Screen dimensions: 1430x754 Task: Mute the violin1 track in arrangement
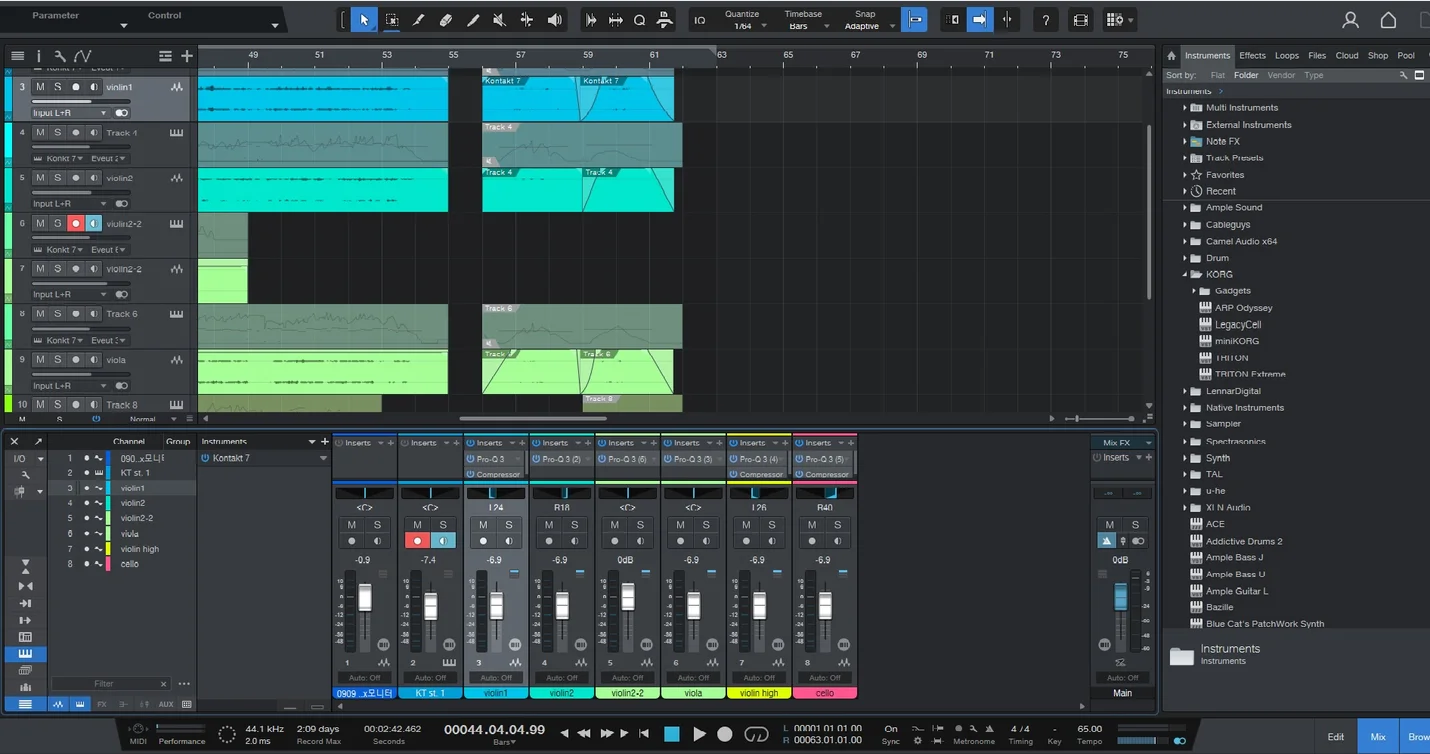tap(40, 87)
